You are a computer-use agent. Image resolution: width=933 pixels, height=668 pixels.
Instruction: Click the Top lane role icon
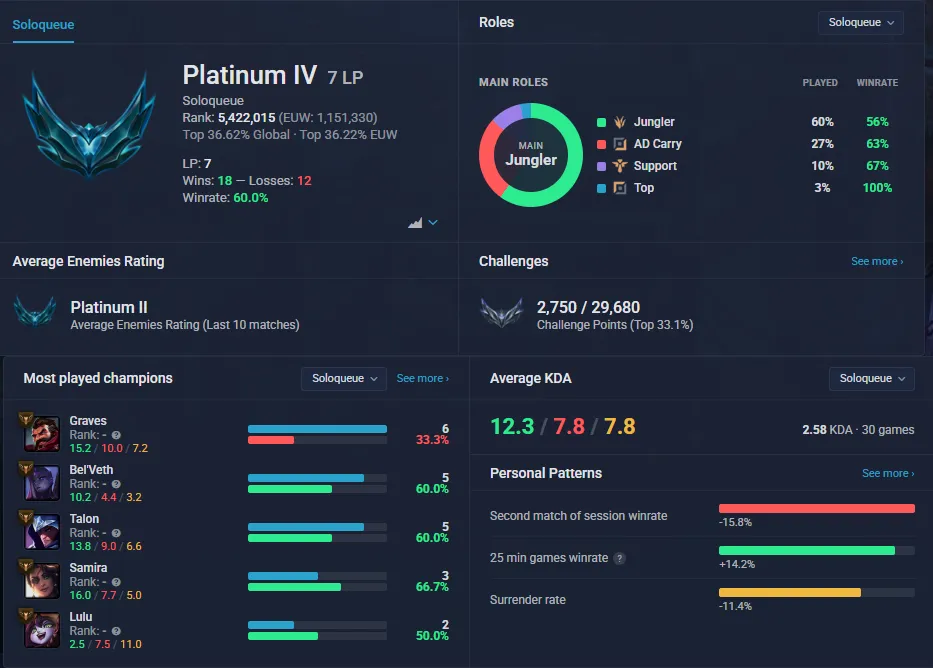pos(619,188)
